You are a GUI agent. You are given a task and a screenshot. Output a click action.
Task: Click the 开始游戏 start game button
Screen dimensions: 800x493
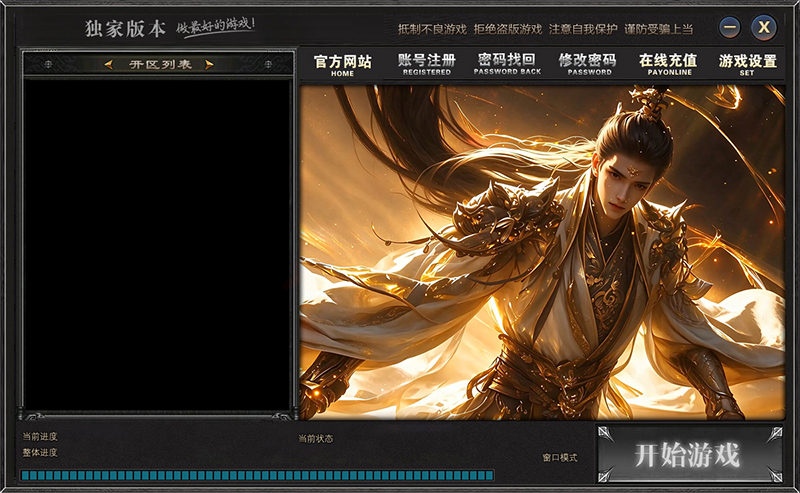coord(690,454)
